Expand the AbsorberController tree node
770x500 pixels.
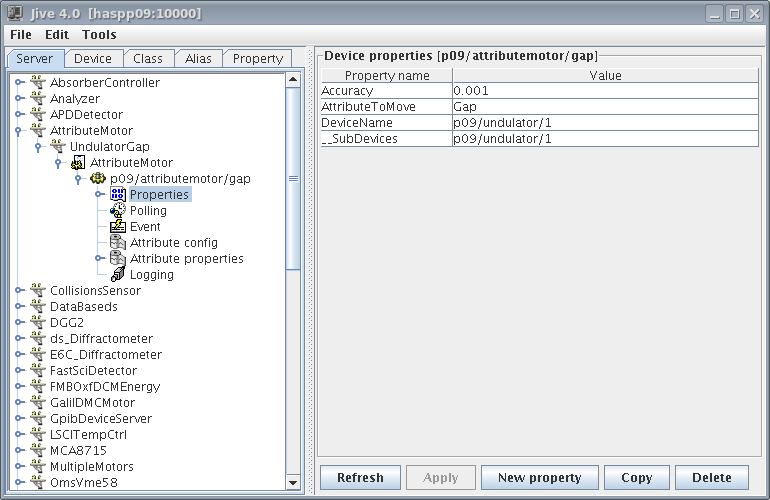pos(19,82)
